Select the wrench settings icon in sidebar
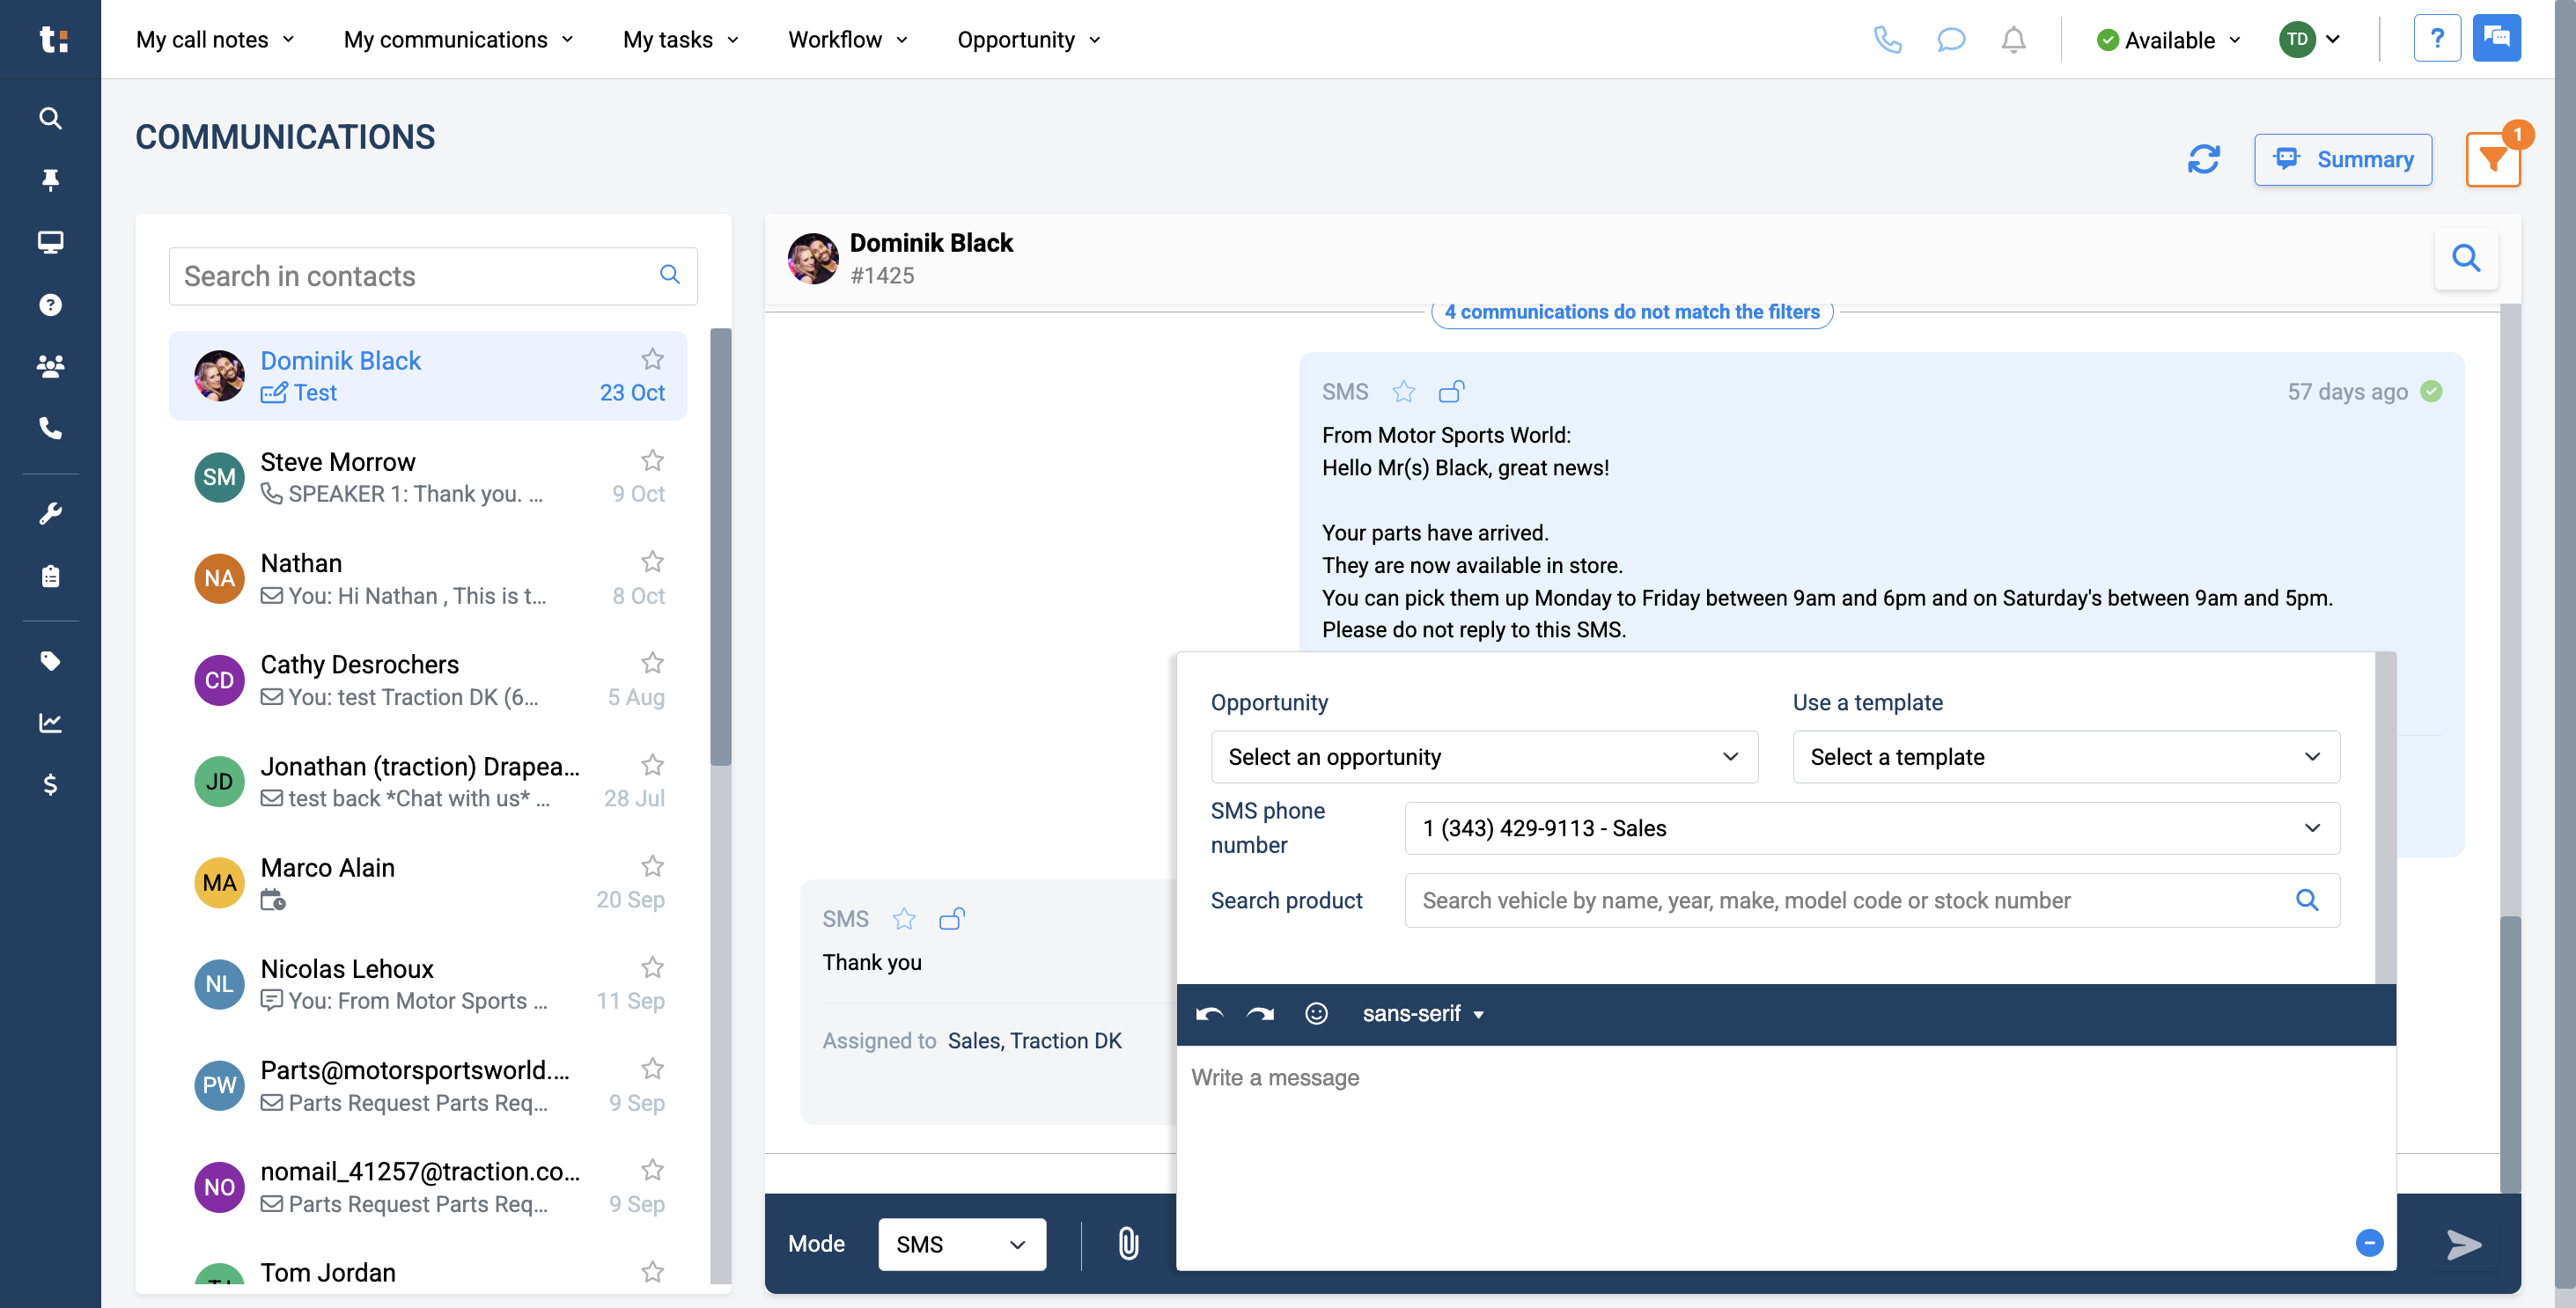Screen dimensions: 2576x1308 tap(50, 512)
